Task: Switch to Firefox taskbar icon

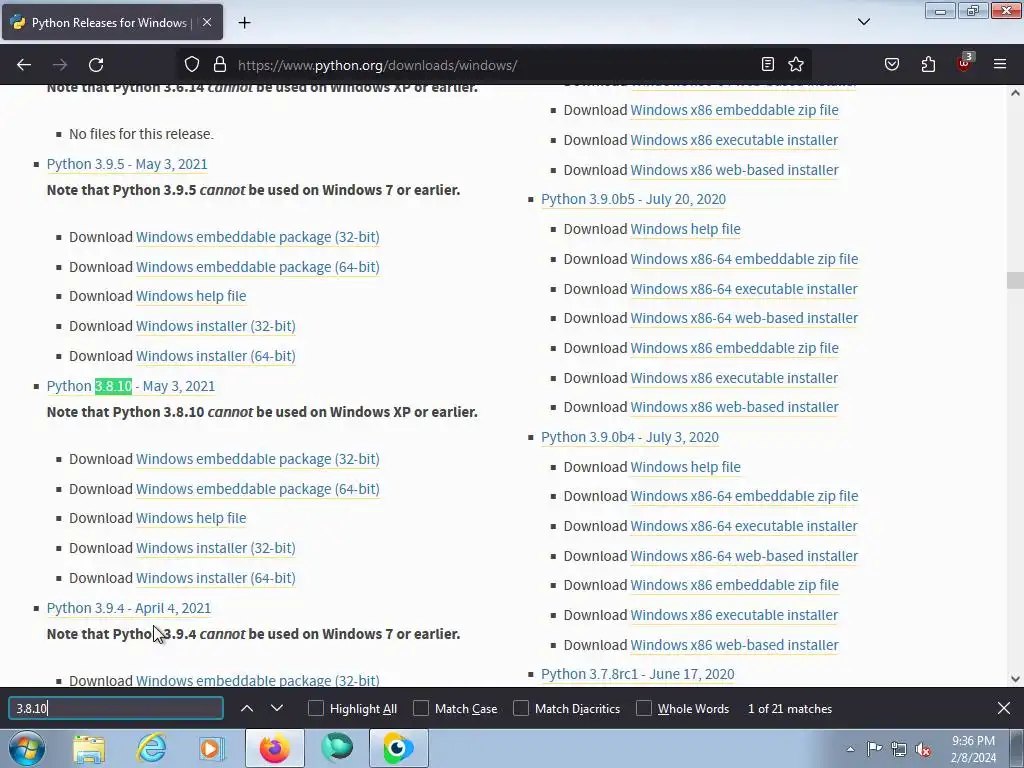Action: point(274,749)
